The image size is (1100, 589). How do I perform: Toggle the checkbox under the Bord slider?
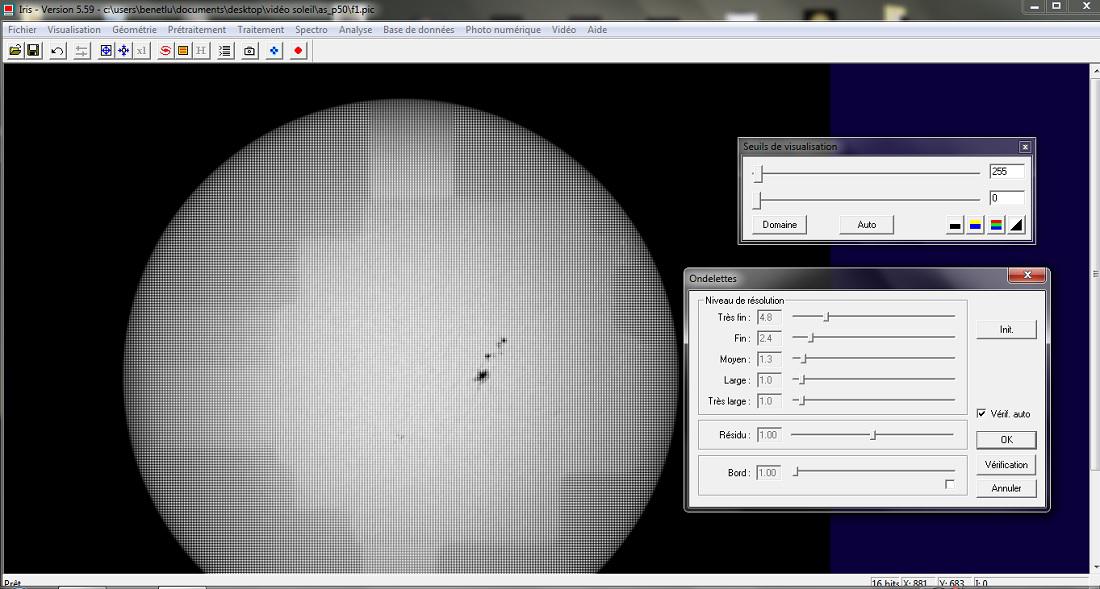[x=949, y=484]
